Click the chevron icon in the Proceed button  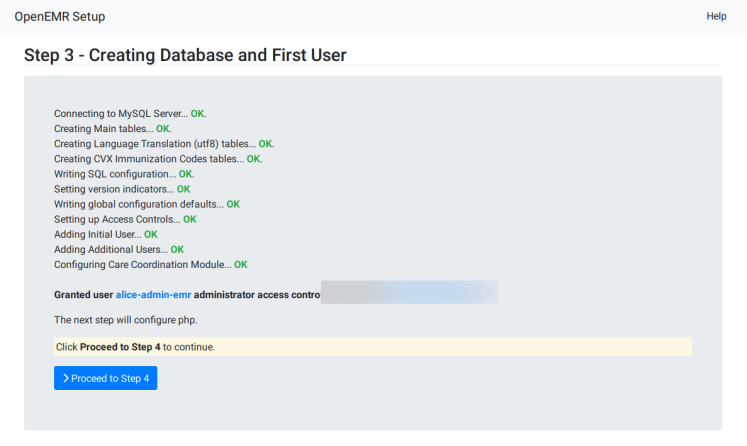pos(65,378)
